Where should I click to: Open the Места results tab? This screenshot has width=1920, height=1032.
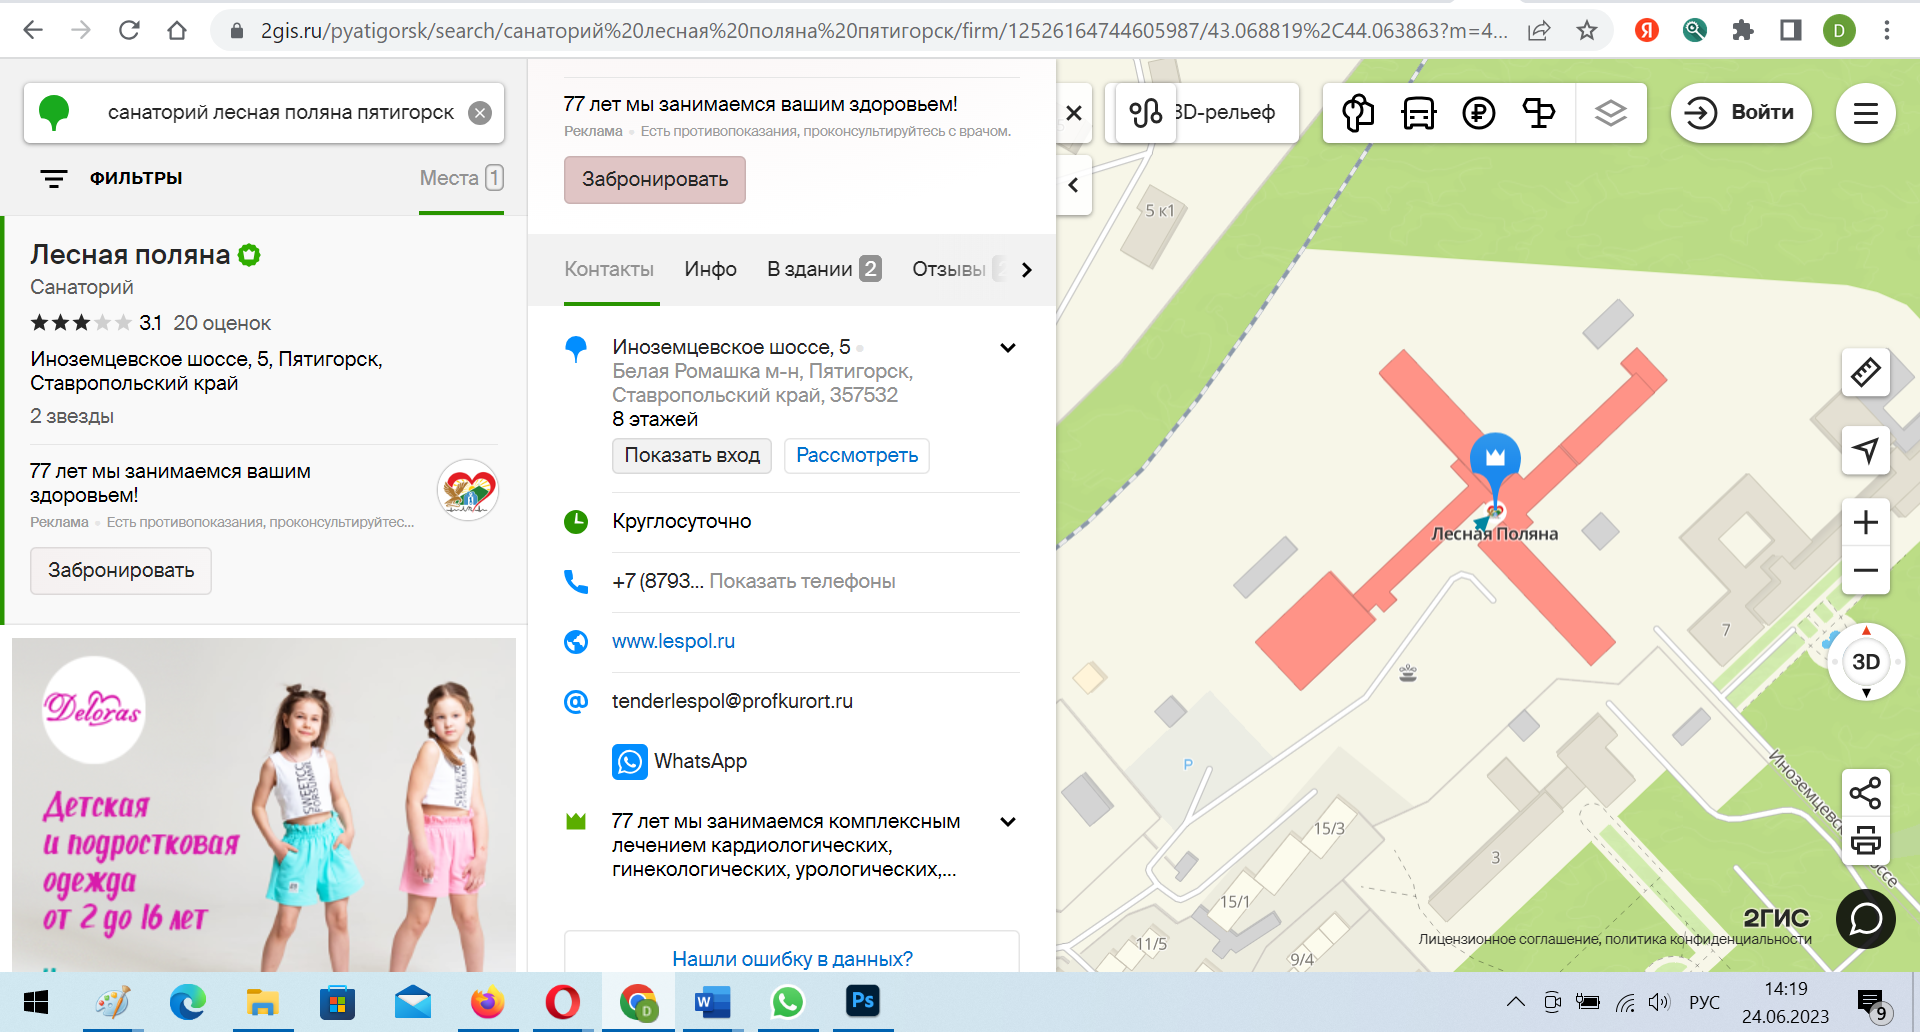[x=461, y=178]
